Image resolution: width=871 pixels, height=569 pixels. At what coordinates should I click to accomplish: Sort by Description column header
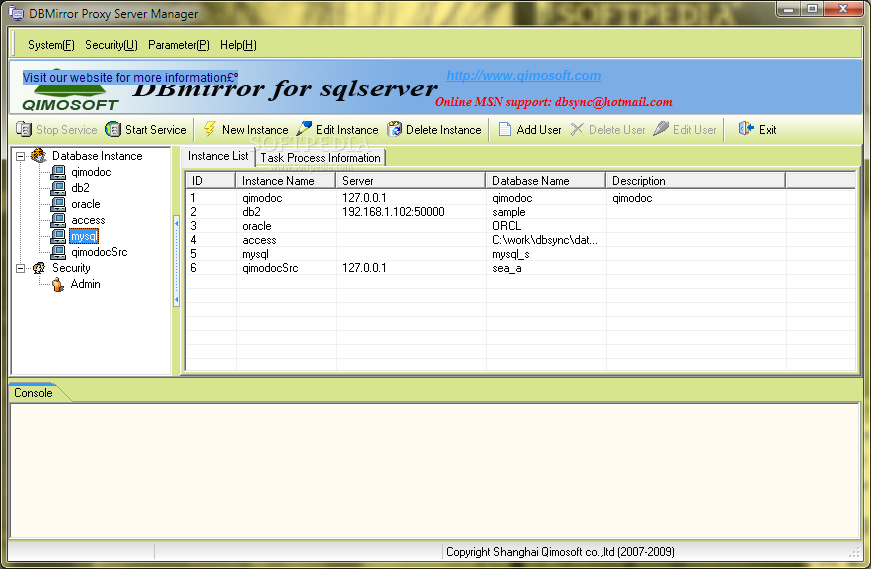click(695, 181)
